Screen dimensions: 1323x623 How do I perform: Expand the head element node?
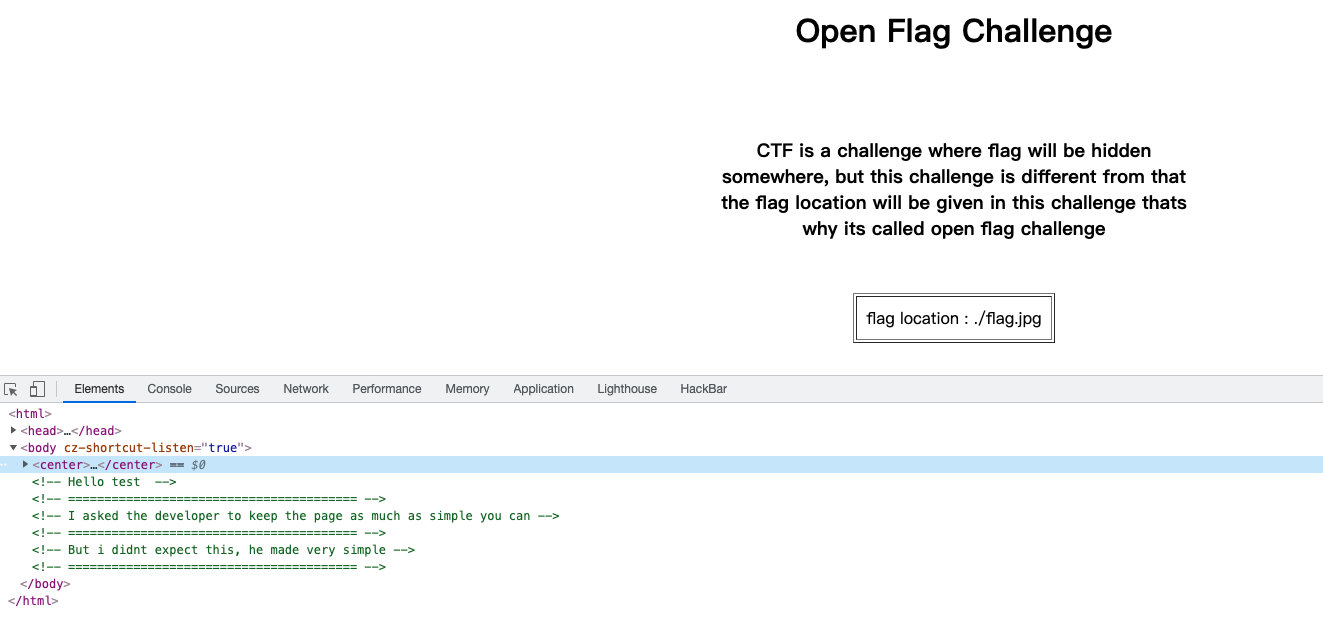click(x=14, y=431)
